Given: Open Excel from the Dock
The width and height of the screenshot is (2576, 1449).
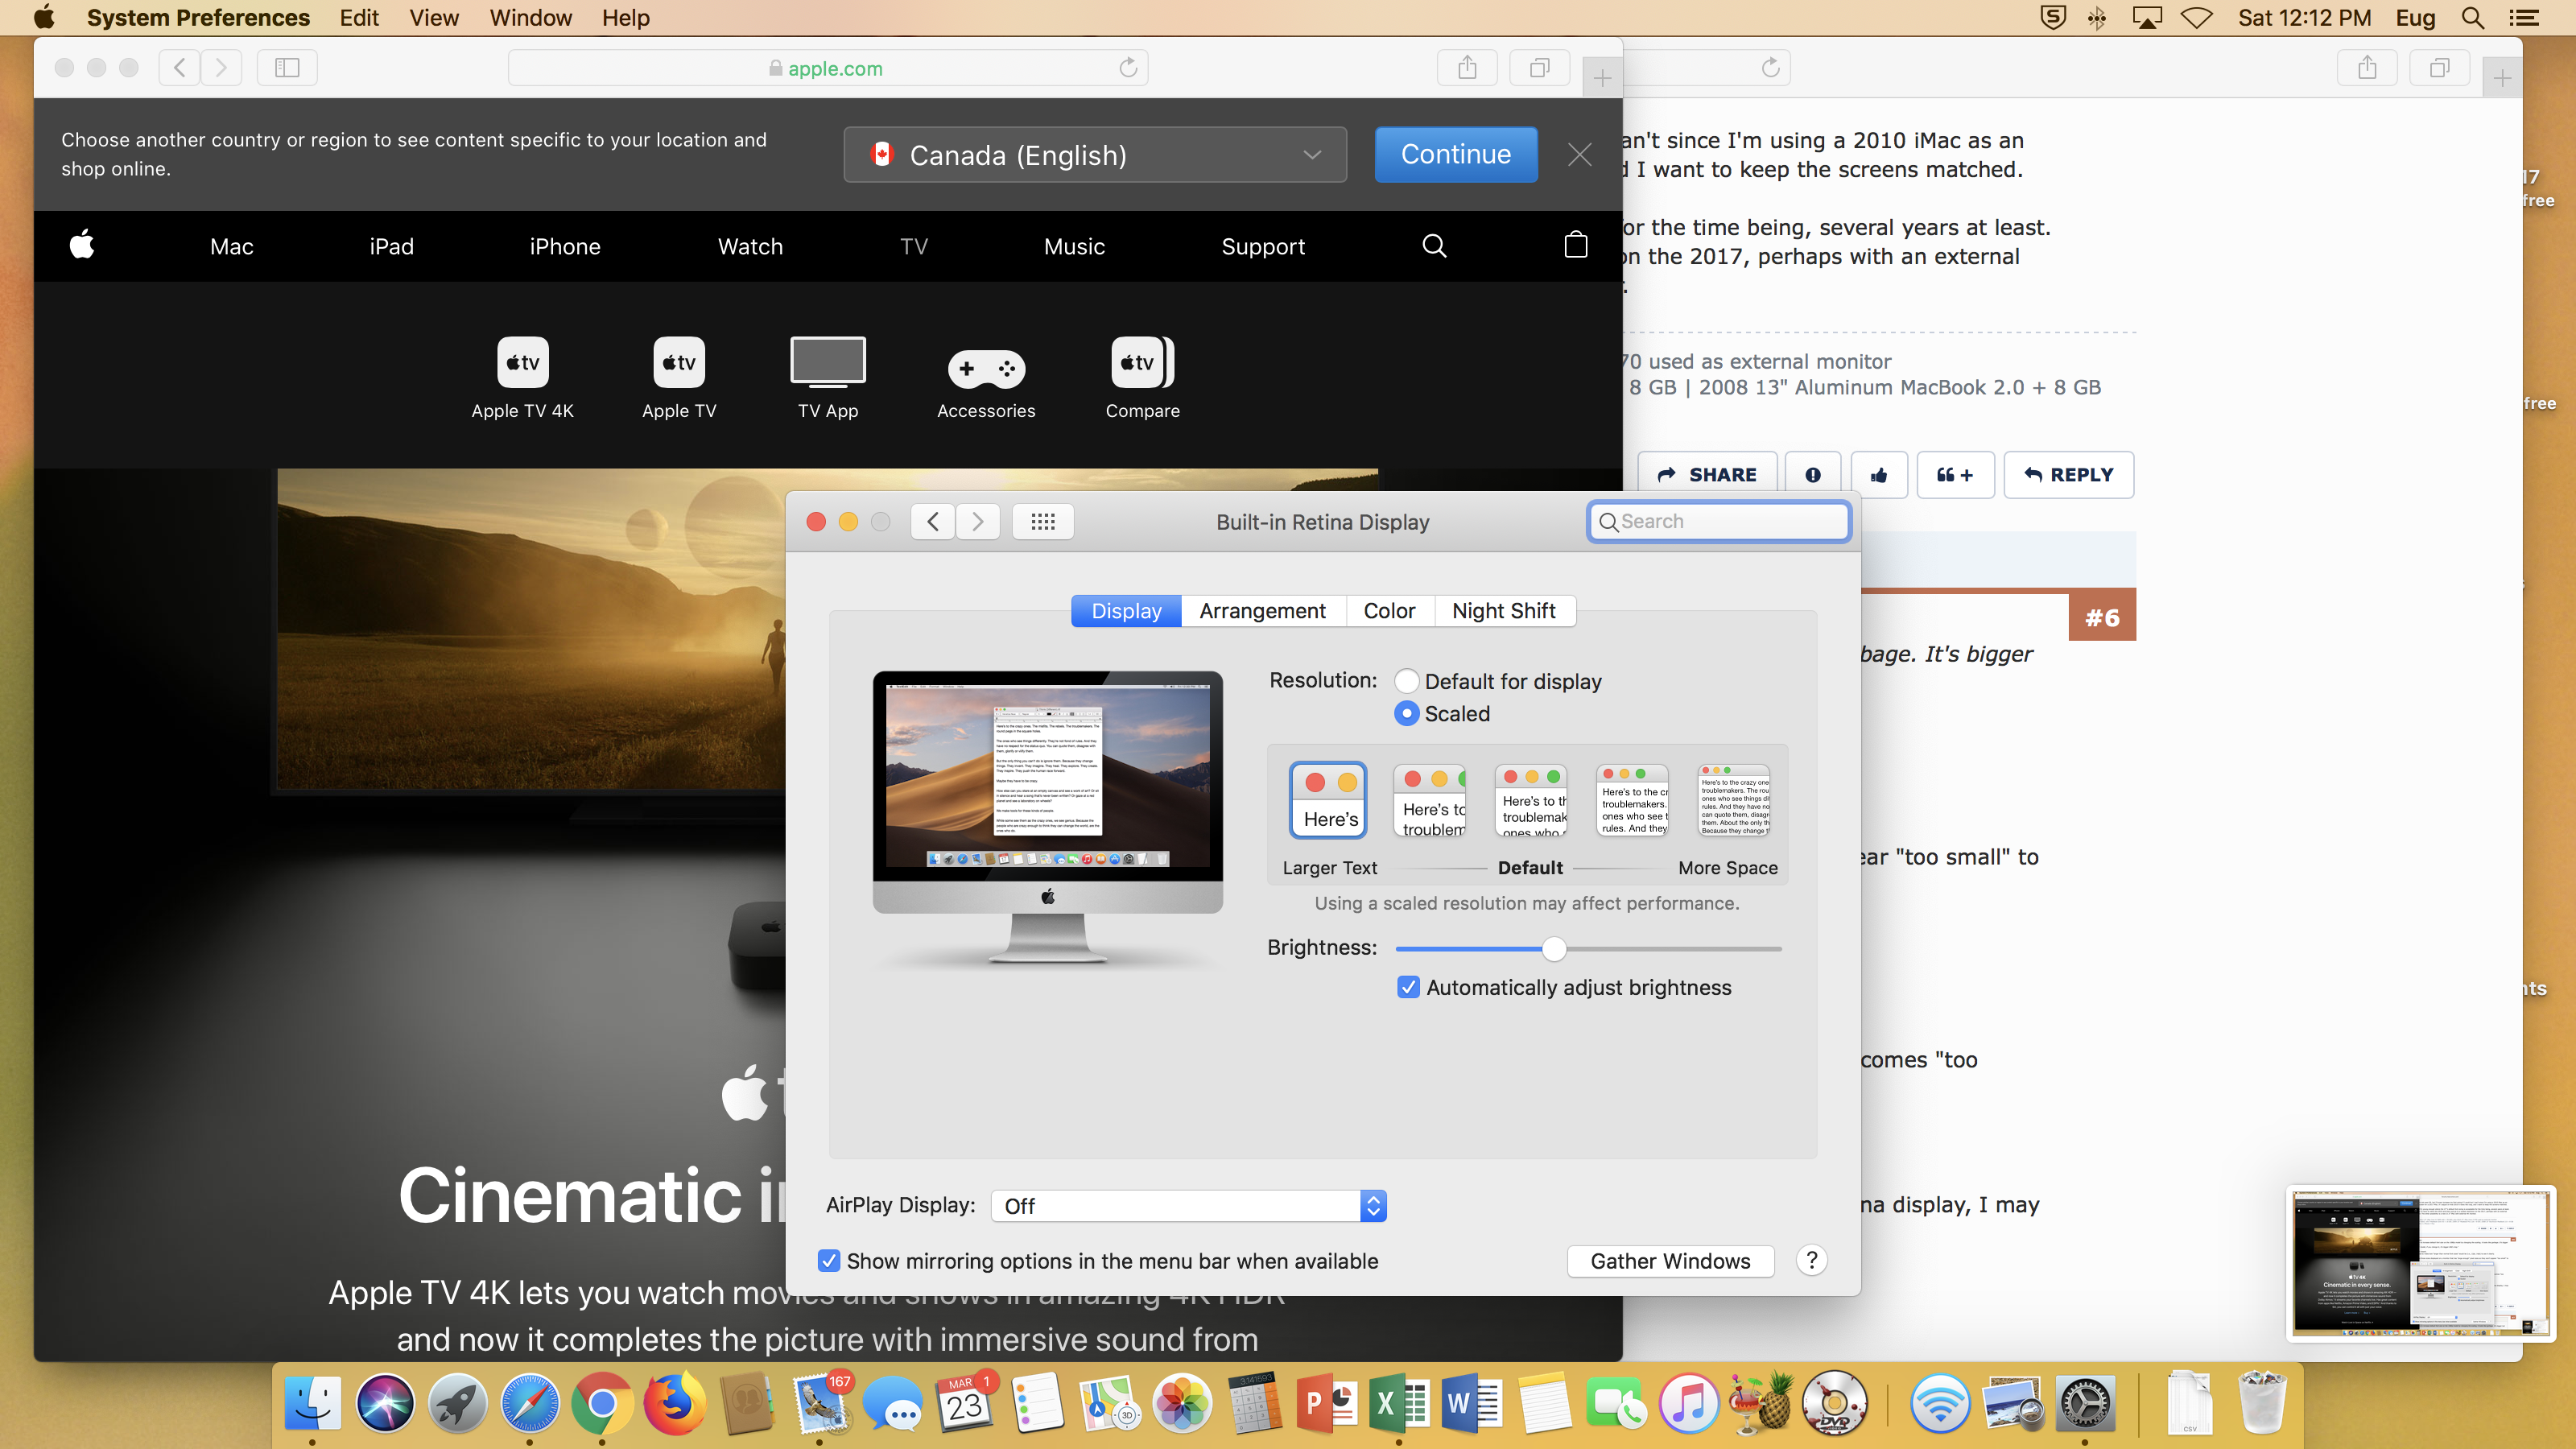Looking at the screenshot, I should click(1399, 1403).
